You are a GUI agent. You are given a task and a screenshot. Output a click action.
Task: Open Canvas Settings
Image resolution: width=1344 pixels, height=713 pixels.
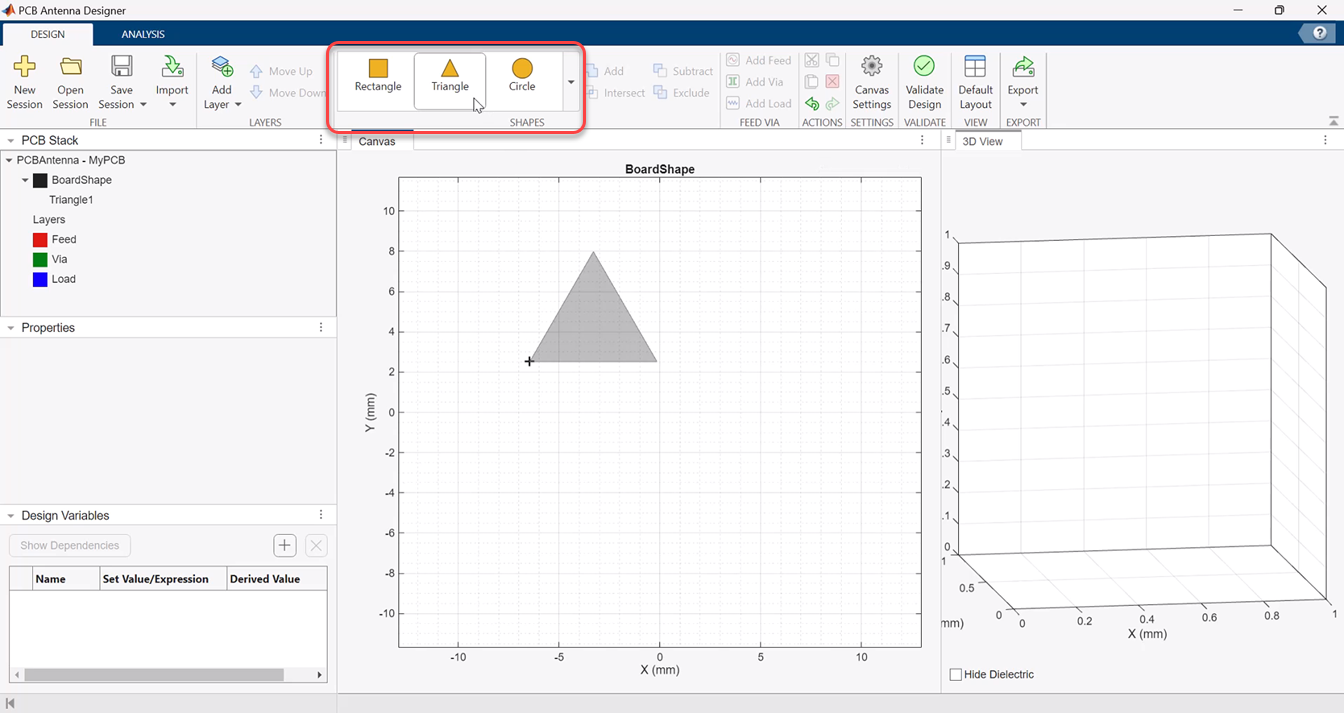[x=871, y=82]
